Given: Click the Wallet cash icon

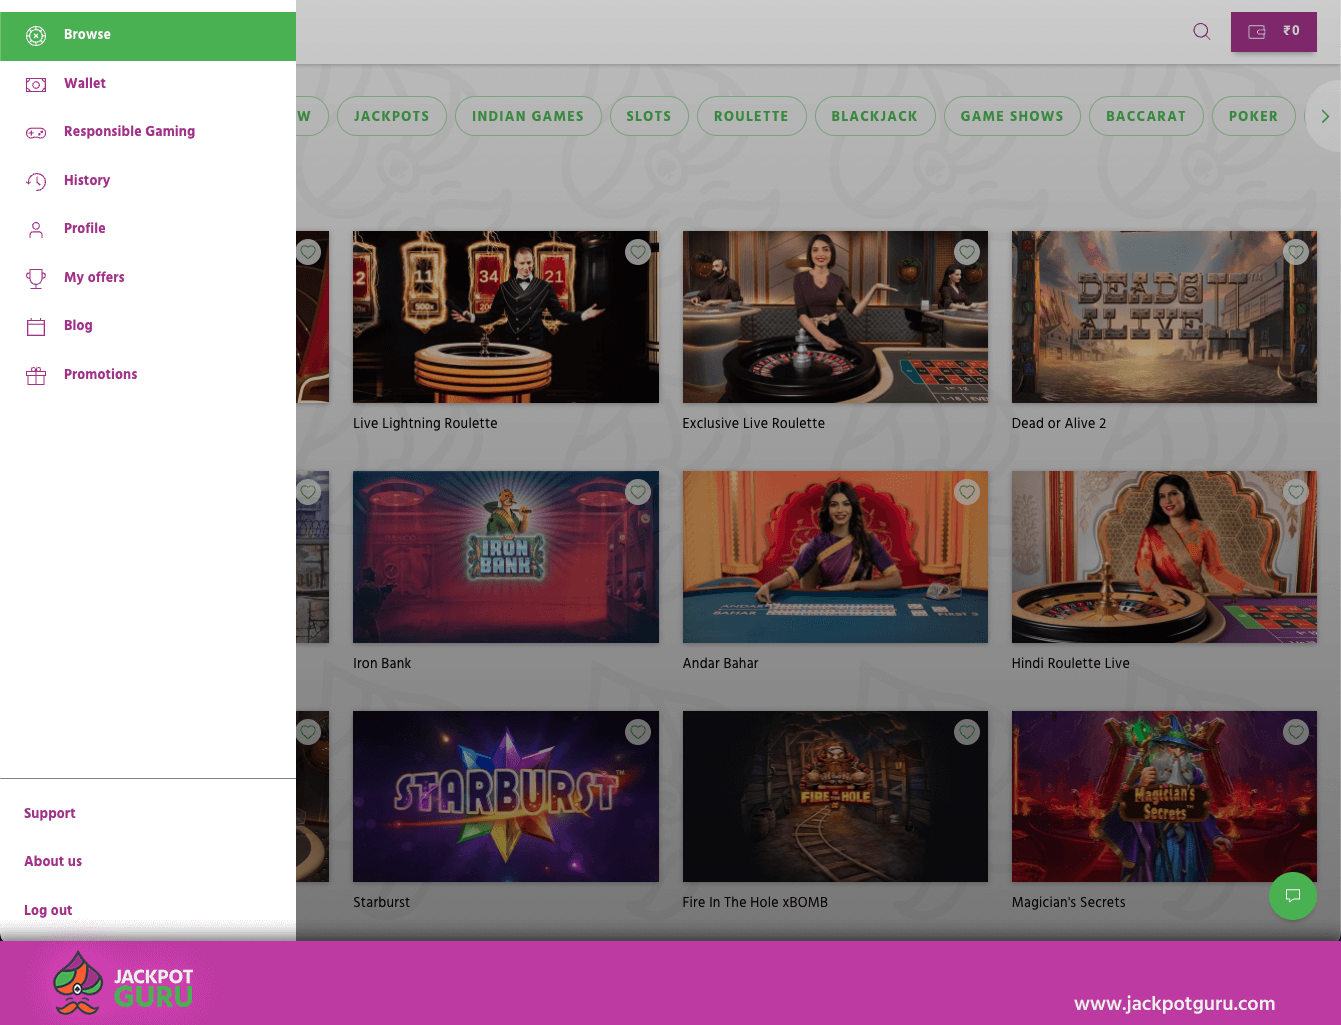Looking at the screenshot, I should click(x=36, y=85).
